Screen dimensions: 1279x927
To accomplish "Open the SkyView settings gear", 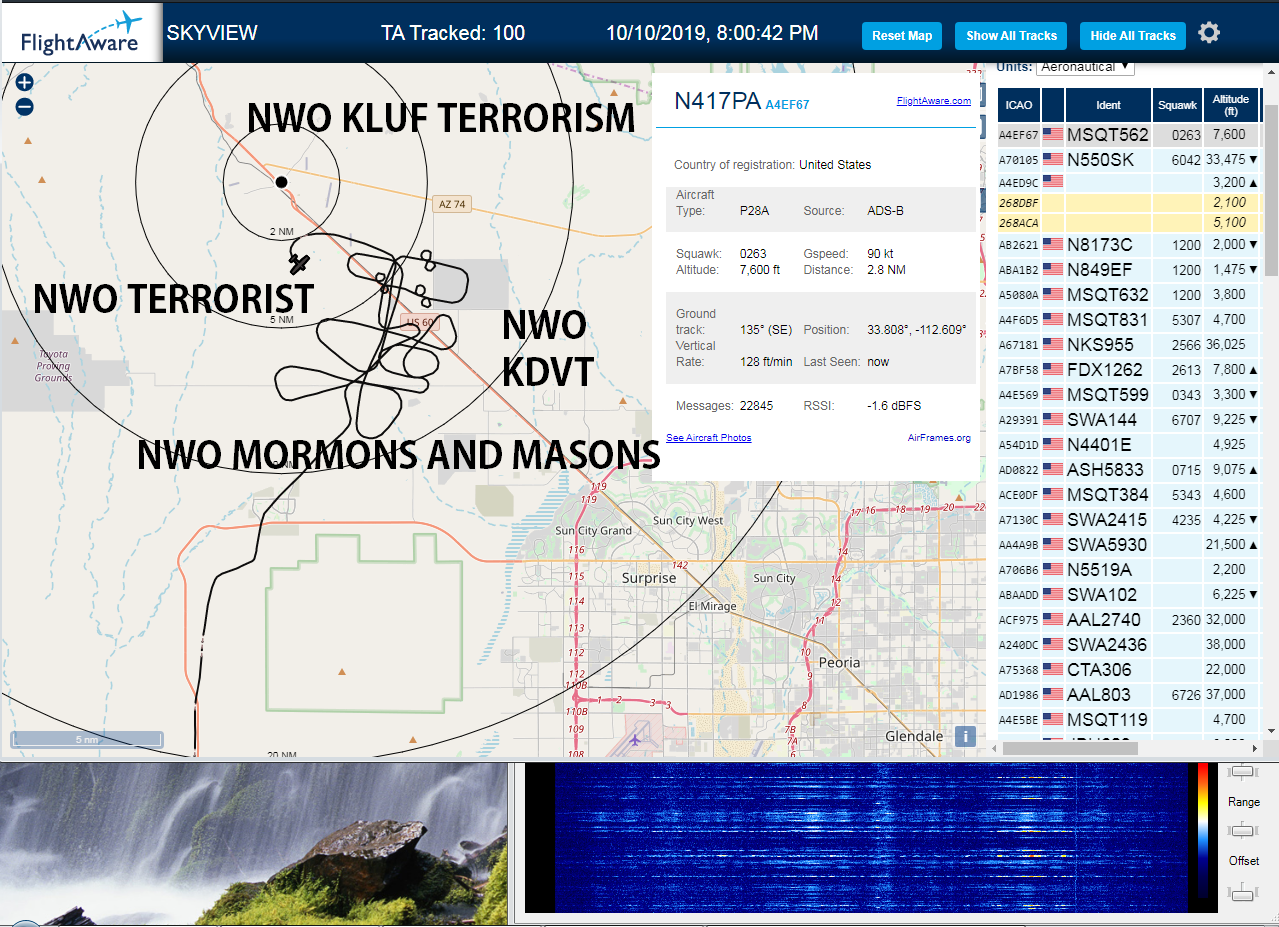I will click(x=1209, y=33).
